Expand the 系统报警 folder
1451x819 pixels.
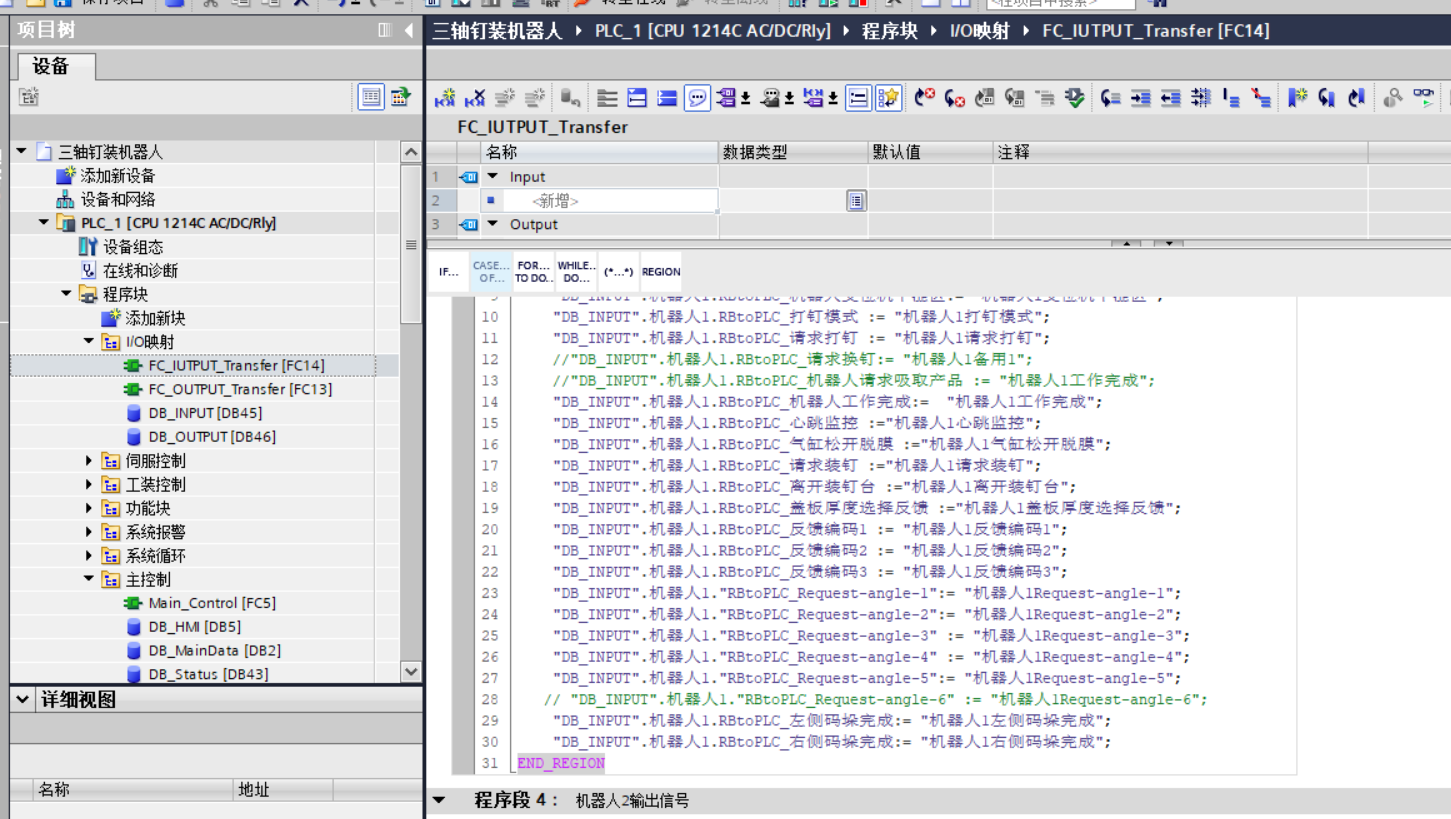89,532
